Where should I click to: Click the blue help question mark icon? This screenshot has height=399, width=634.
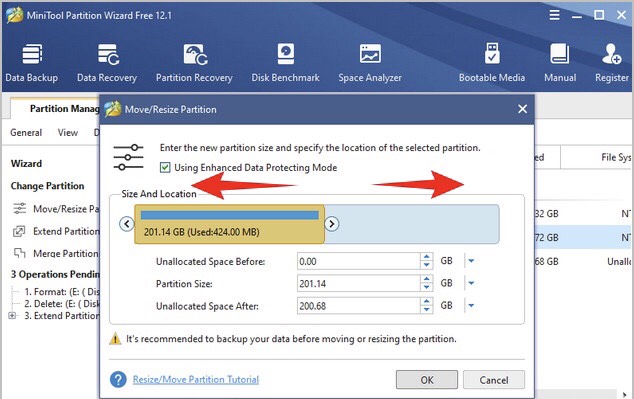[118, 379]
